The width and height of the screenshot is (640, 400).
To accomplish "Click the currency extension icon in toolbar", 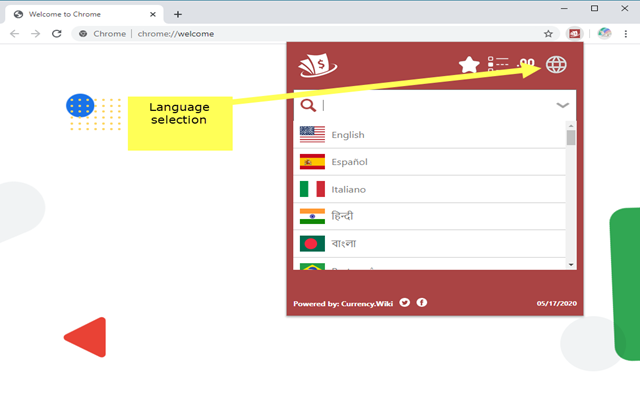I will point(574,34).
